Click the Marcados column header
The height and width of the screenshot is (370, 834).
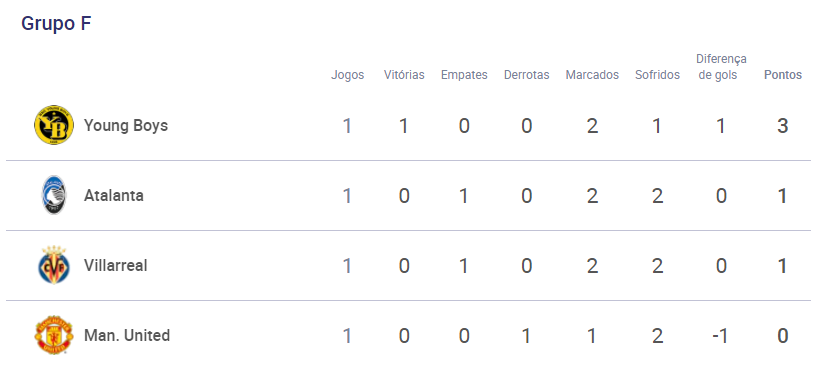(x=593, y=75)
